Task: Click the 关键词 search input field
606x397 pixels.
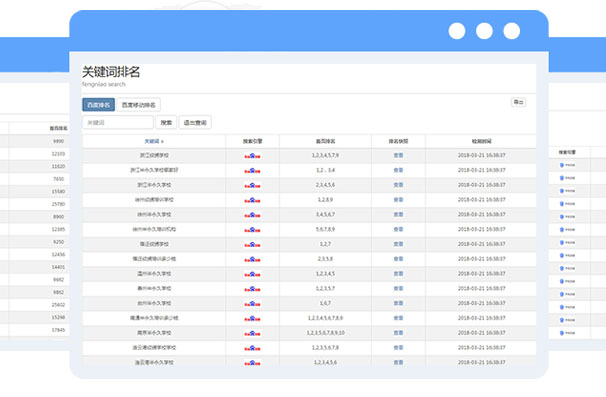Action: [118, 123]
